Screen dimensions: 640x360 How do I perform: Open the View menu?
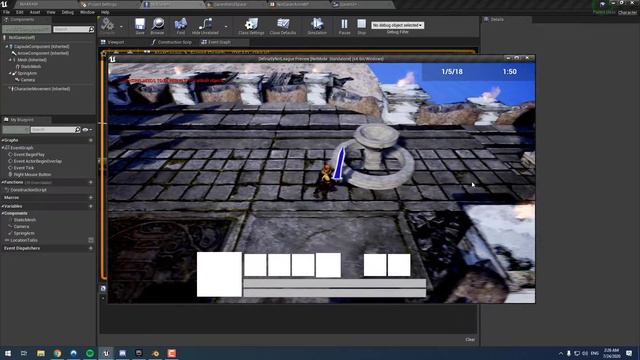51,12
